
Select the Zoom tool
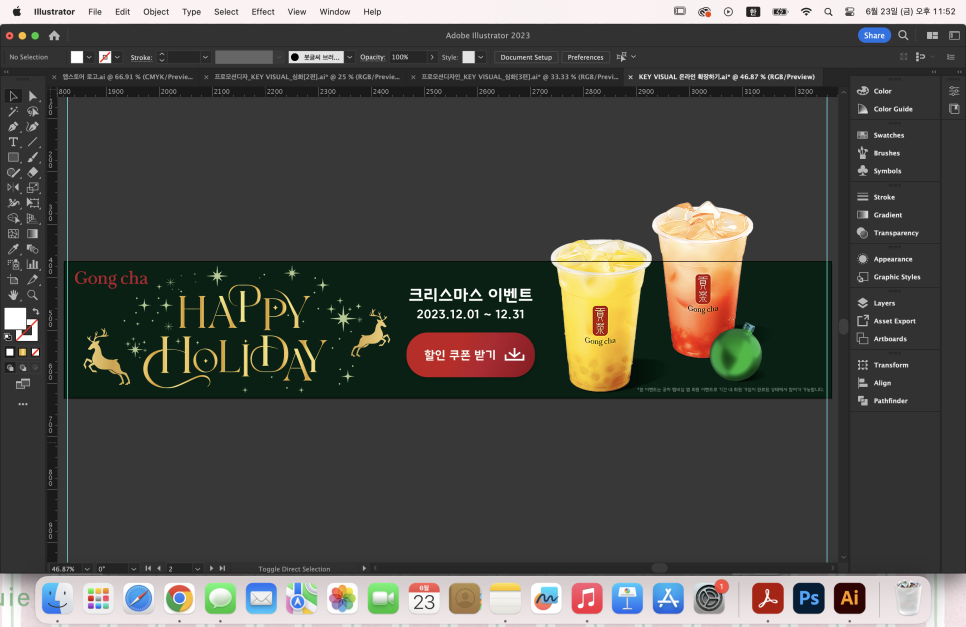pyautogui.click(x=33, y=295)
